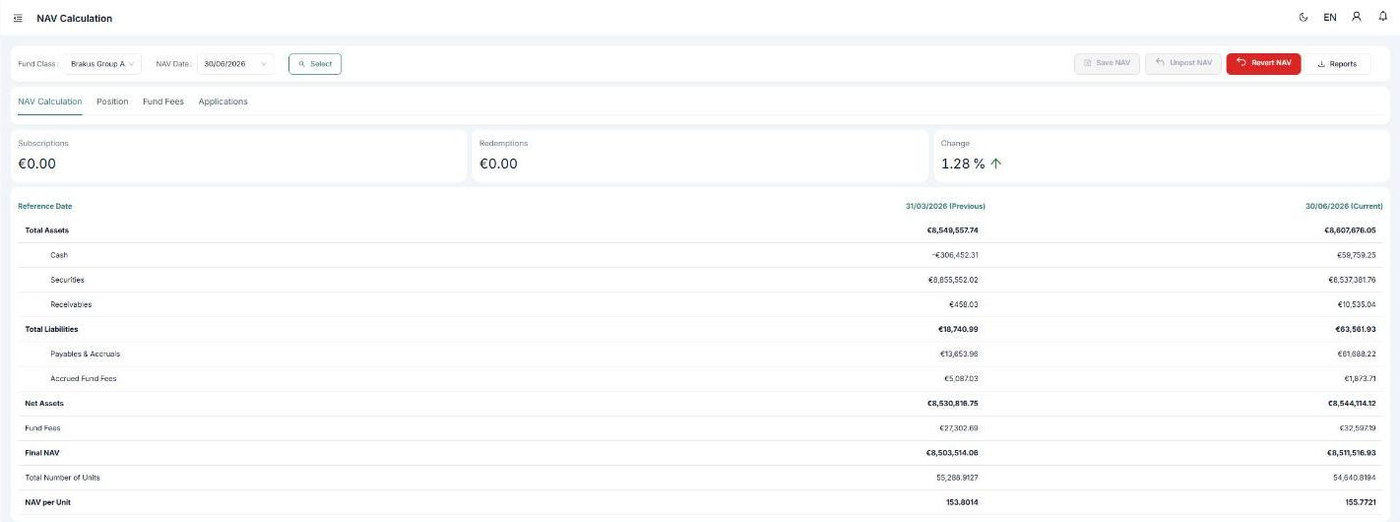This screenshot has width=1400, height=522.
Task: Select the Total Number of Units label
Action: [62, 478]
